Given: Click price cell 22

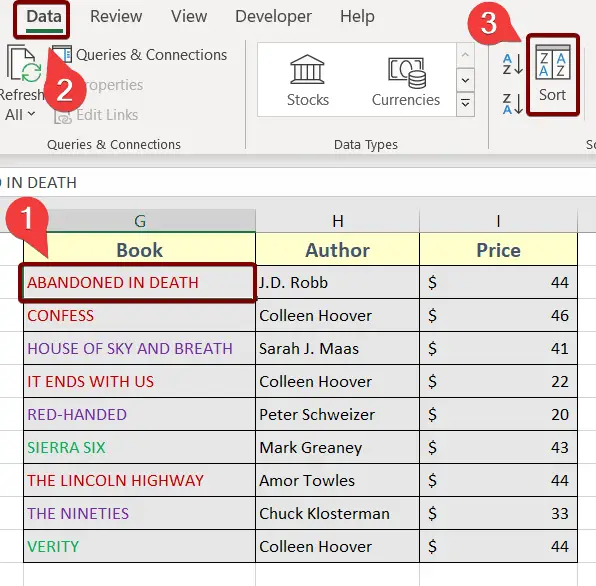Looking at the screenshot, I should tap(498, 382).
